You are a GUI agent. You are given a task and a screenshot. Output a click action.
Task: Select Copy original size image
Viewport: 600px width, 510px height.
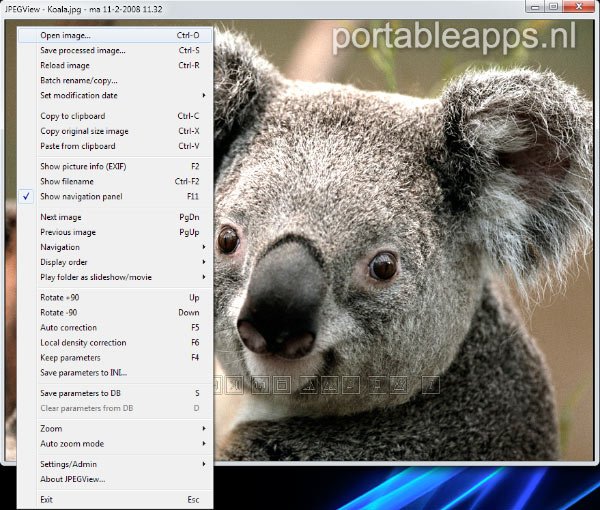click(115, 131)
